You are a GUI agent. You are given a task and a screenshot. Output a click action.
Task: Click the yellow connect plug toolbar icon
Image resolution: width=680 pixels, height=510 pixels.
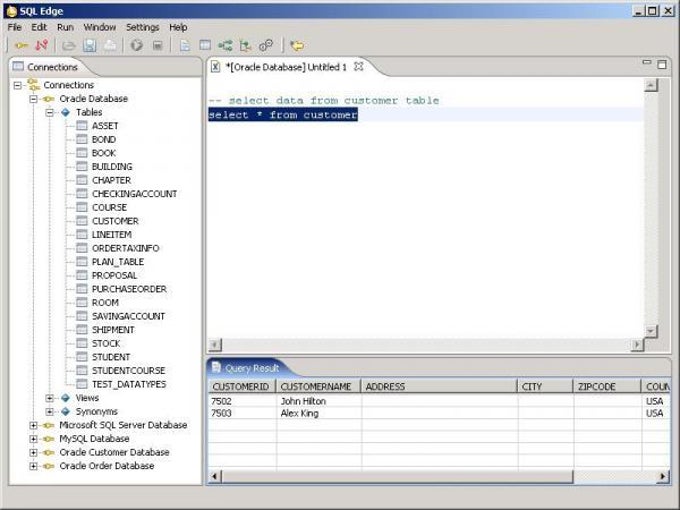tap(21, 45)
